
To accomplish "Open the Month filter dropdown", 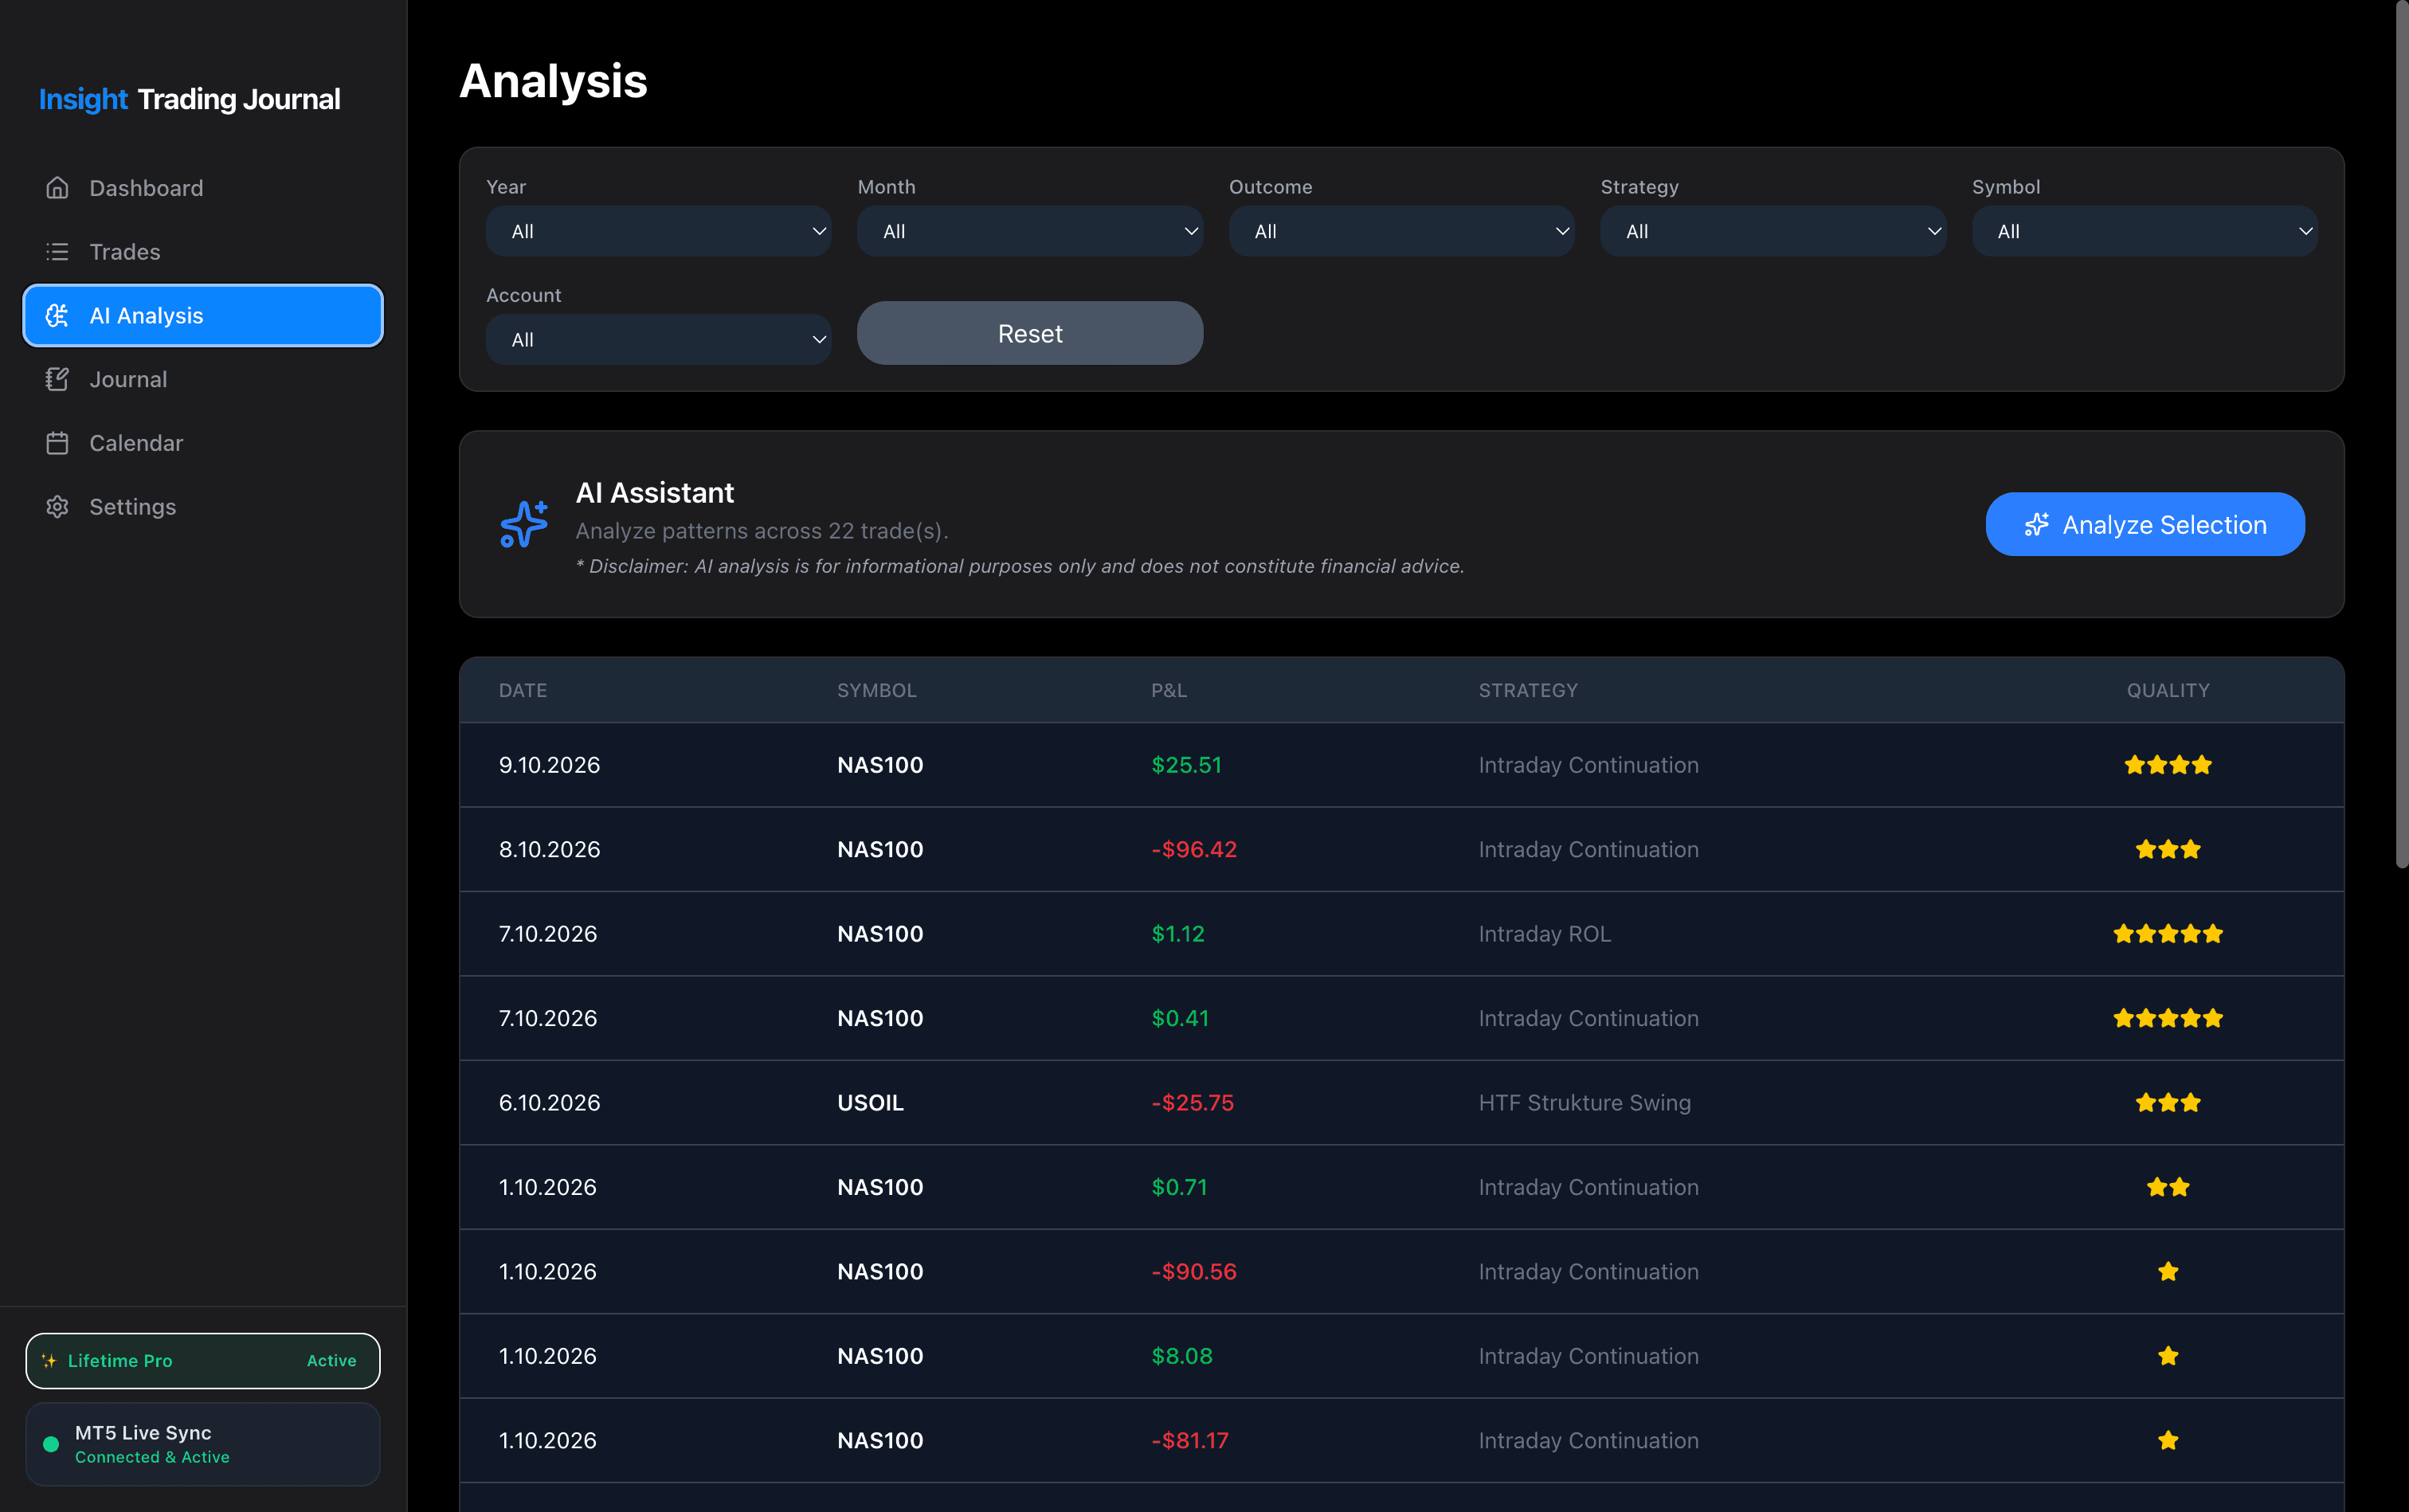I will point(1030,231).
